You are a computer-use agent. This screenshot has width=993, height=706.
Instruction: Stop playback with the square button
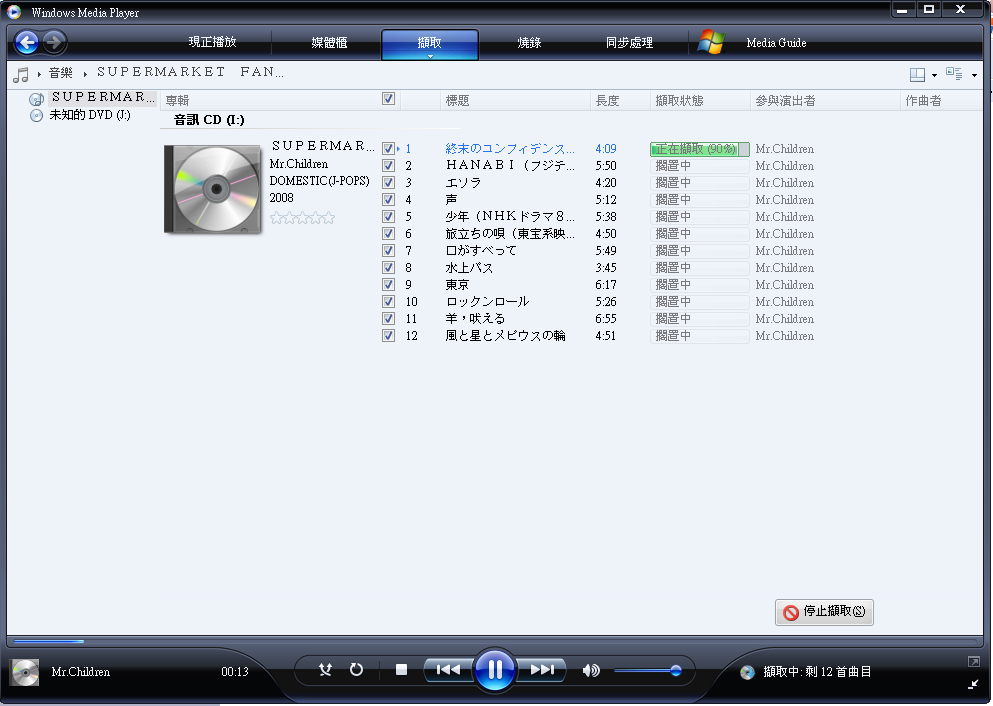pos(401,669)
